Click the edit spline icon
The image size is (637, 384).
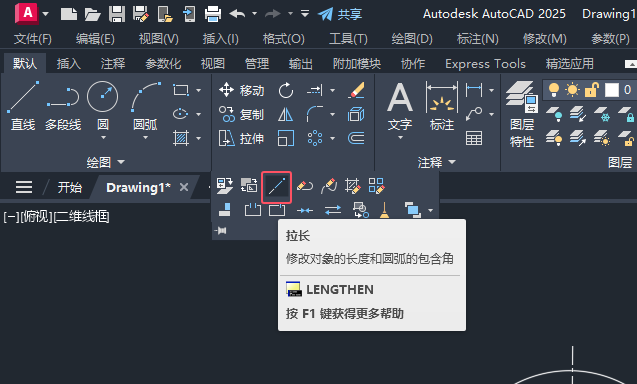[x=329, y=186]
